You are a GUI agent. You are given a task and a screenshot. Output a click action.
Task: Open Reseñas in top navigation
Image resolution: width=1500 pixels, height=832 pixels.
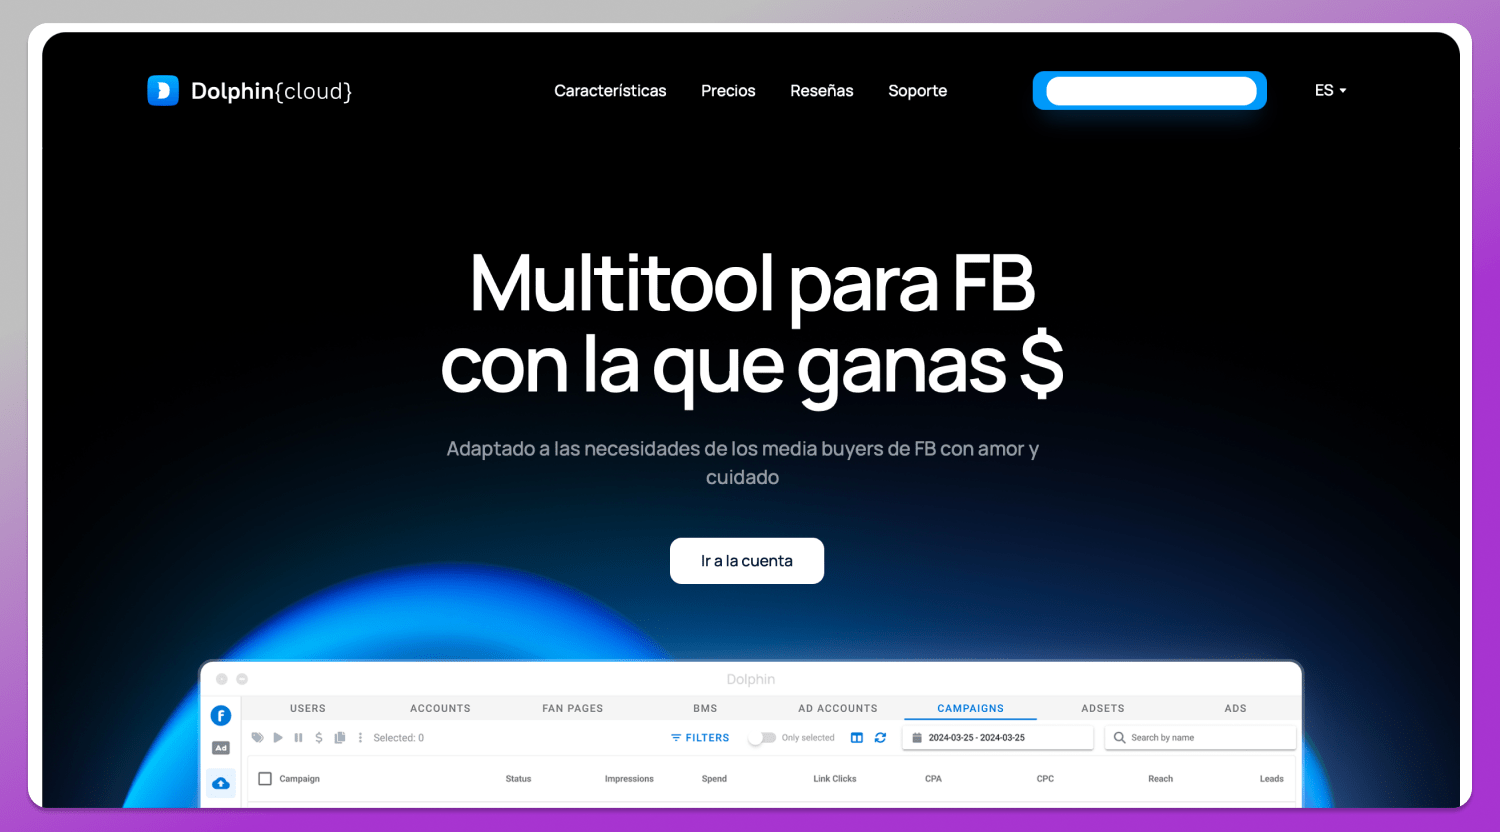(822, 91)
